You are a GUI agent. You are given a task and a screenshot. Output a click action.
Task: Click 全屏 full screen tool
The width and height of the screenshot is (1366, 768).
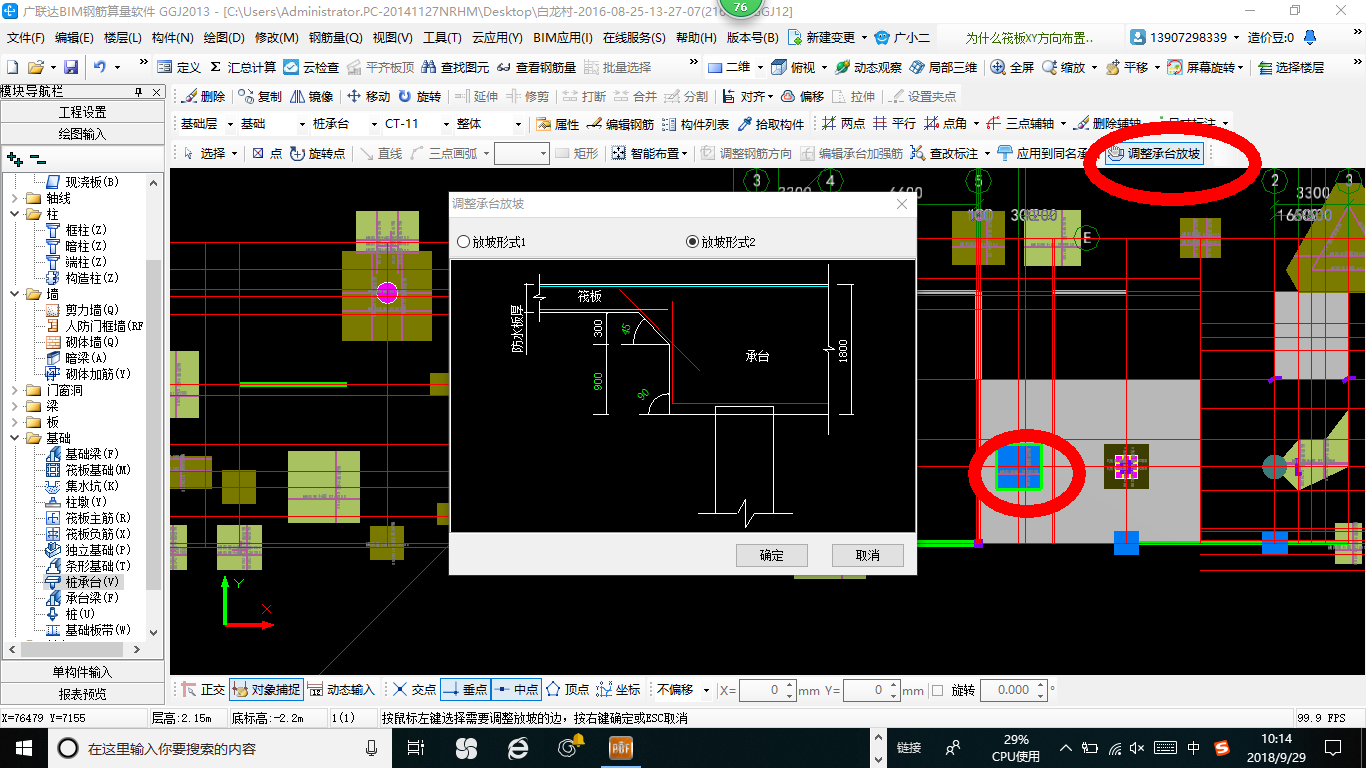tap(1012, 67)
